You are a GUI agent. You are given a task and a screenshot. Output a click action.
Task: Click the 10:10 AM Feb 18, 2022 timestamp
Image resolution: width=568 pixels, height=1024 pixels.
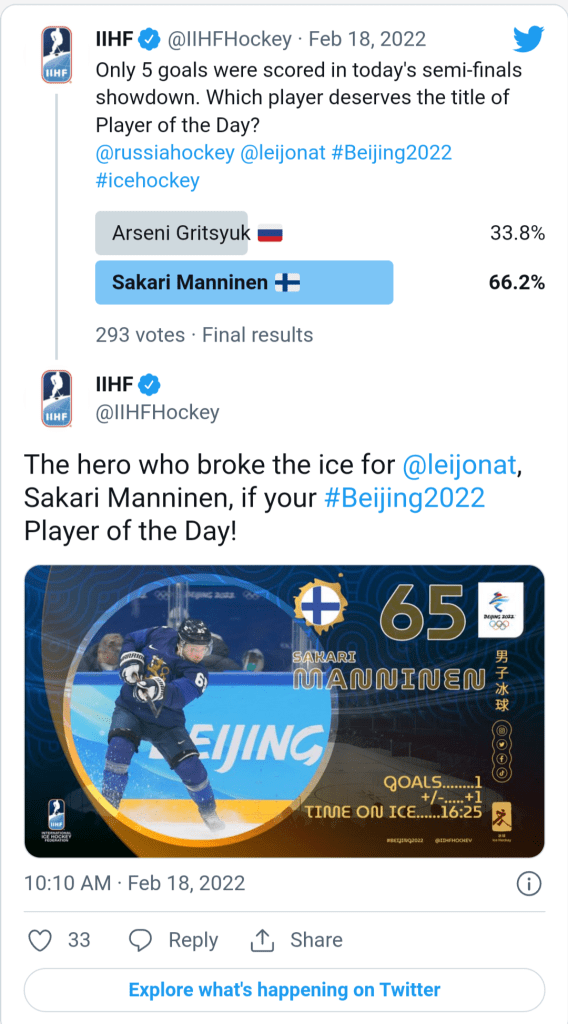(x=134, y=884)
